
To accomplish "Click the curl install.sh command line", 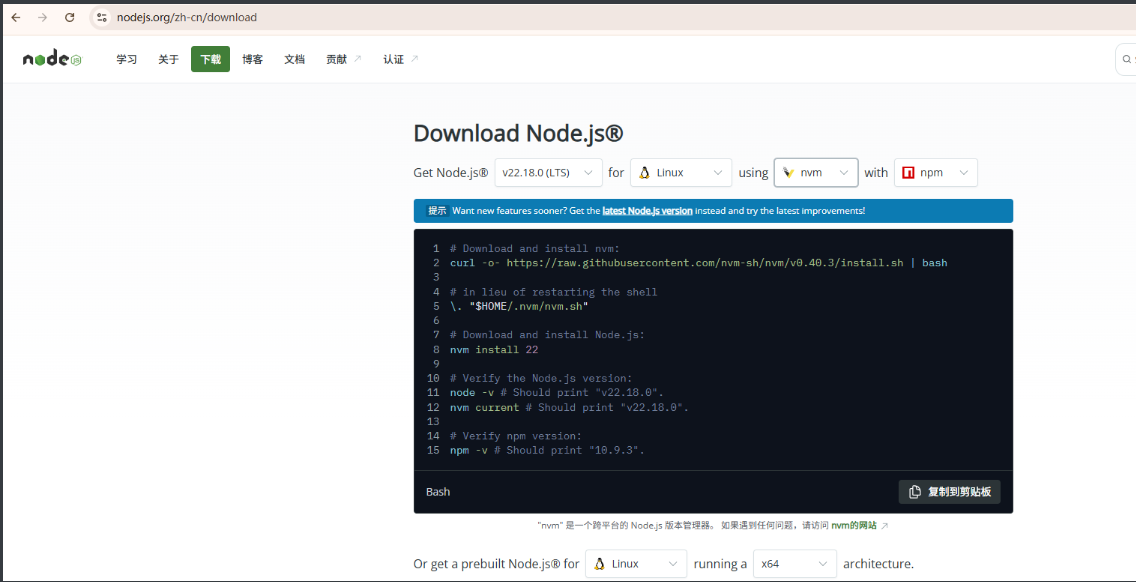I will pos(698,262).
